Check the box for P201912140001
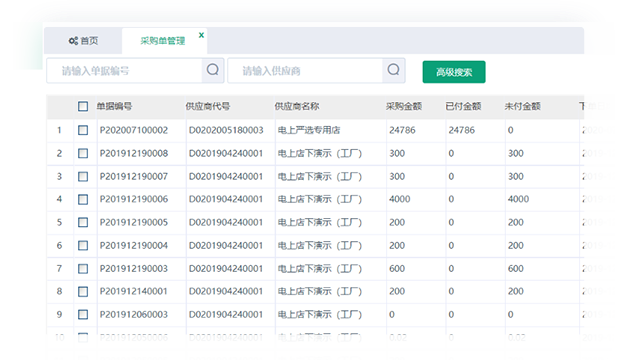Viewport: 640px width, 360px height. (83, 291)
